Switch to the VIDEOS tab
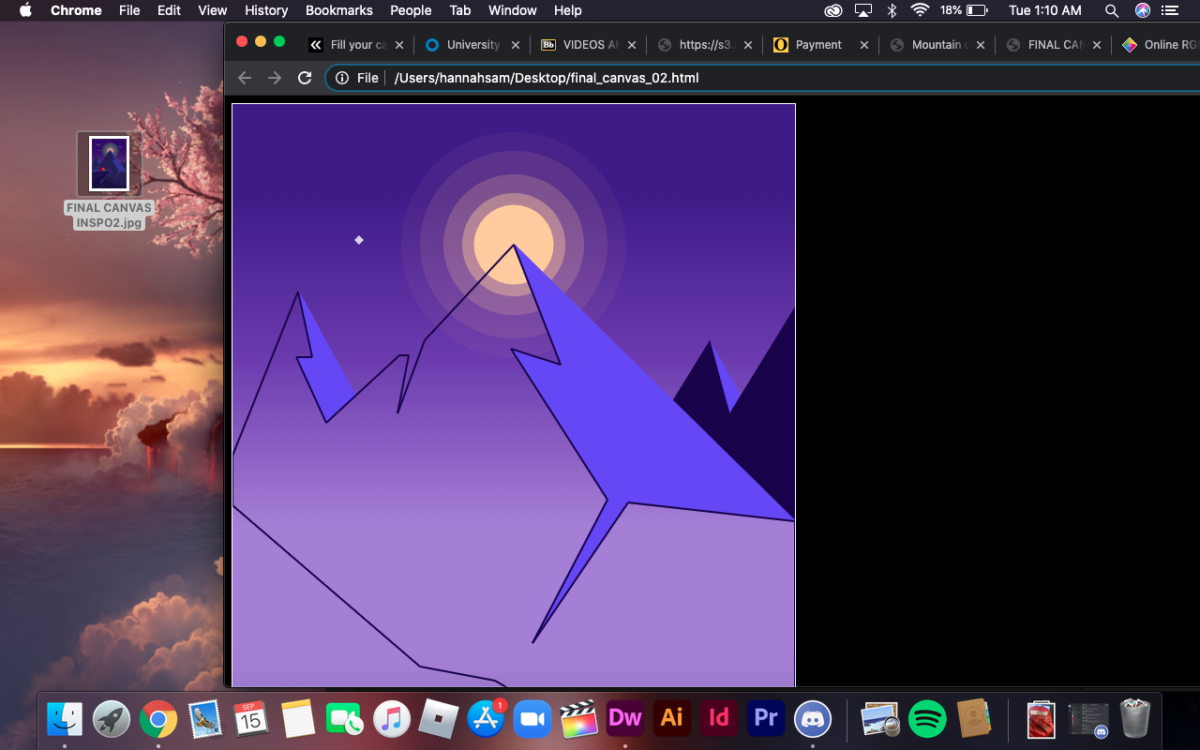Screen dimensions: 1200x750 click(590, 45)
